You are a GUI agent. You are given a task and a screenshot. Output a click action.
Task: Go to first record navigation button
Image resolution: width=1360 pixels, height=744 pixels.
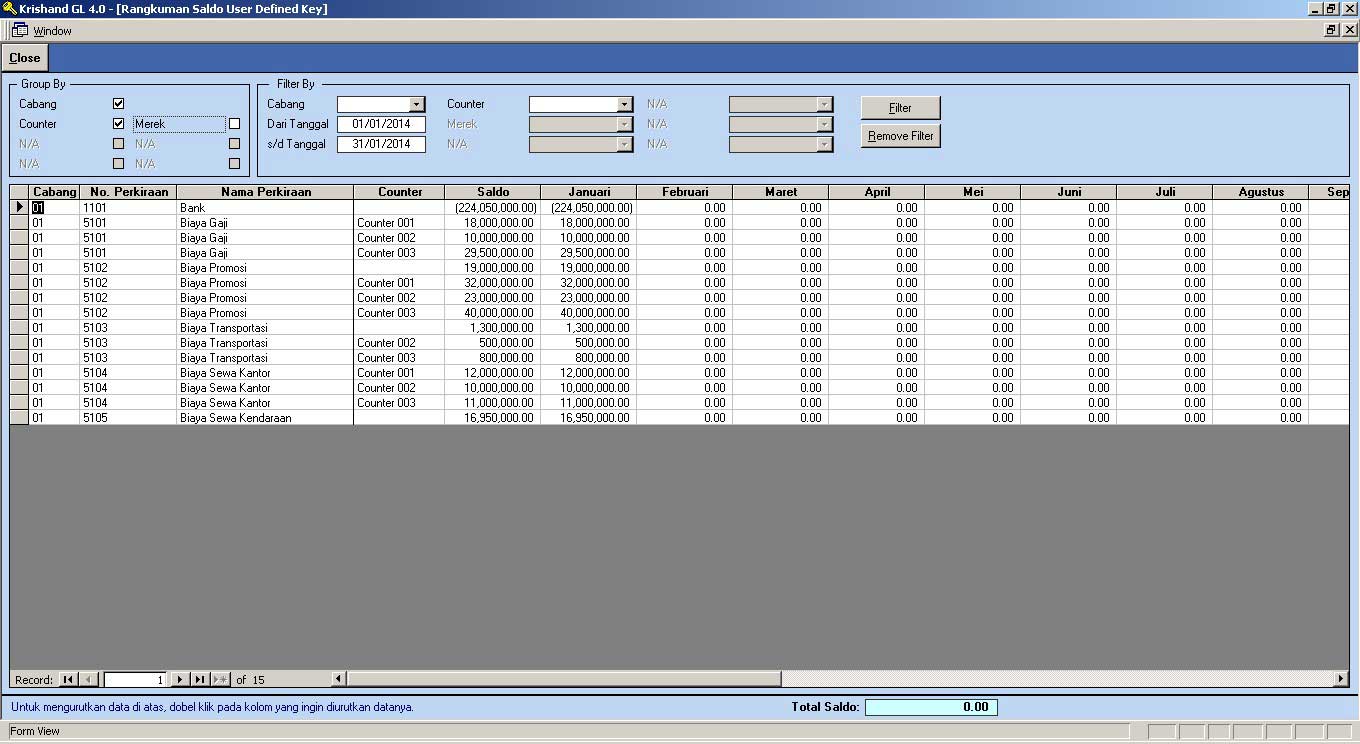point(67,679)
